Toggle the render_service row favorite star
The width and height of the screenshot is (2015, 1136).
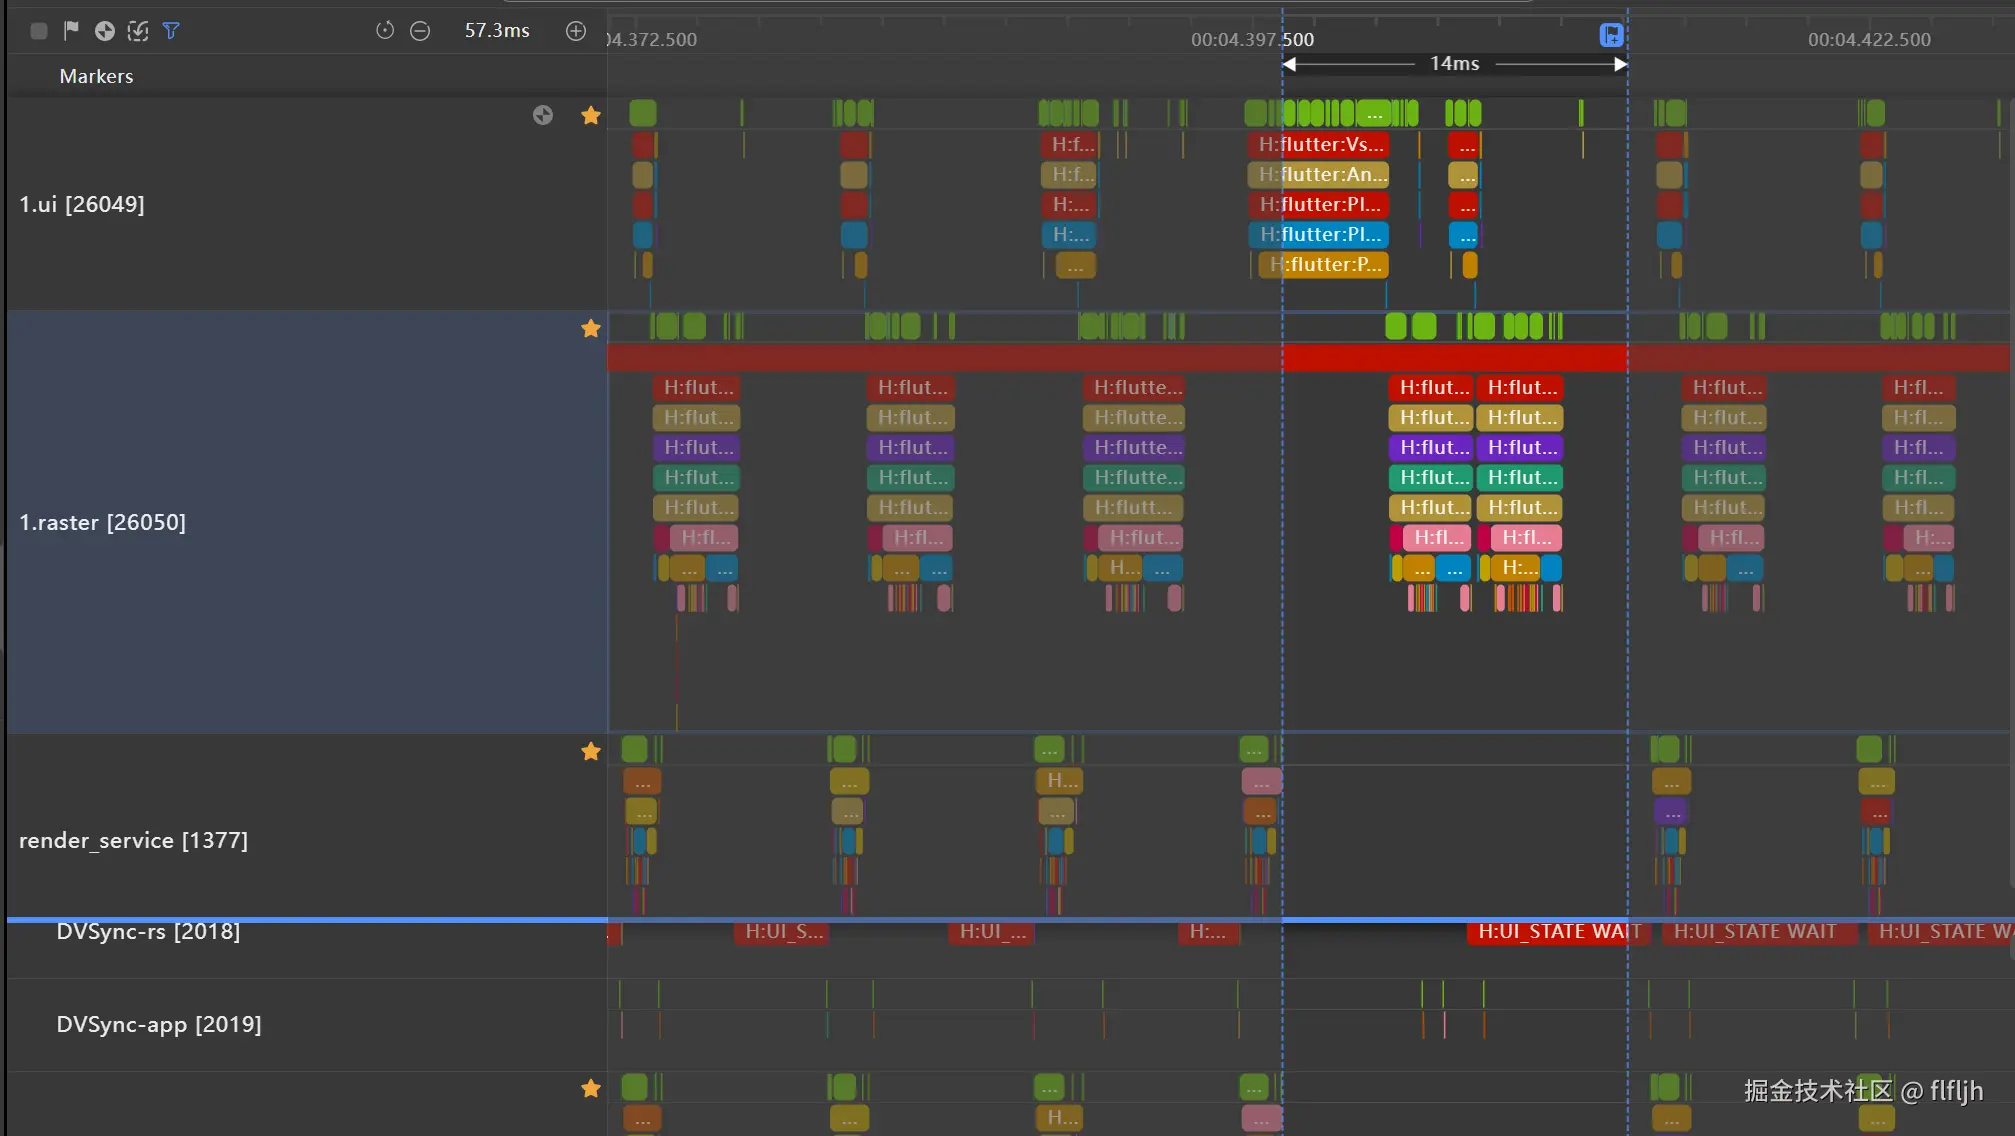591,751
